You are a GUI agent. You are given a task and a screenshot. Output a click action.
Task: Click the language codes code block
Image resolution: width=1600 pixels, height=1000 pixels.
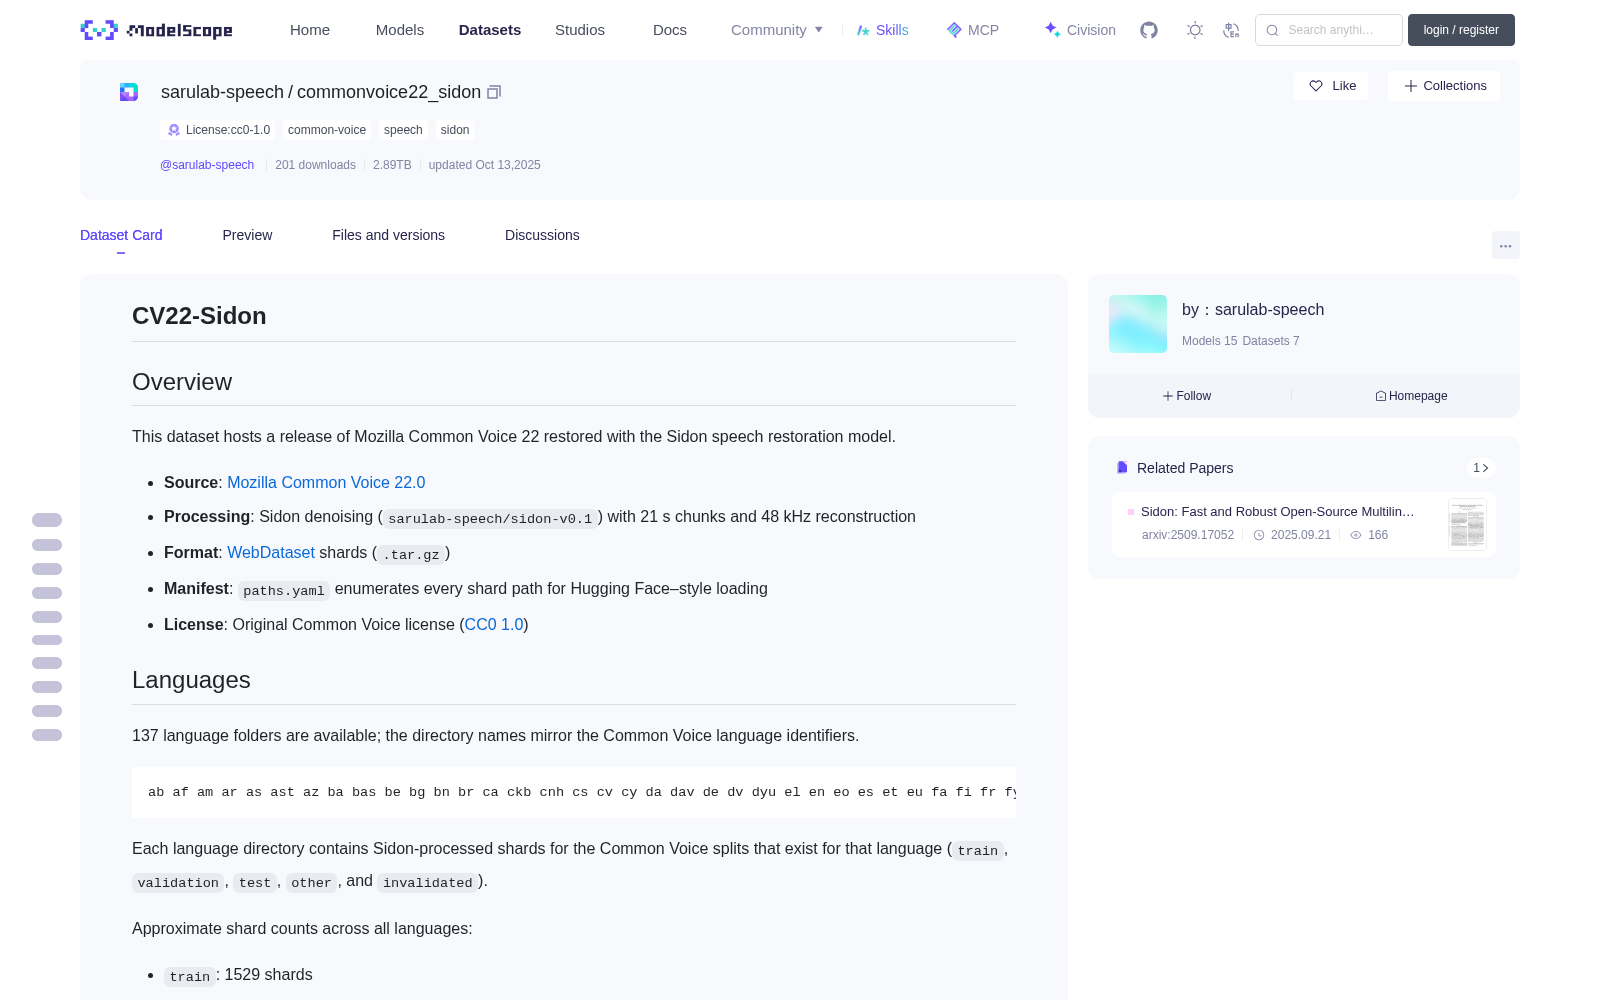[574, 792]
